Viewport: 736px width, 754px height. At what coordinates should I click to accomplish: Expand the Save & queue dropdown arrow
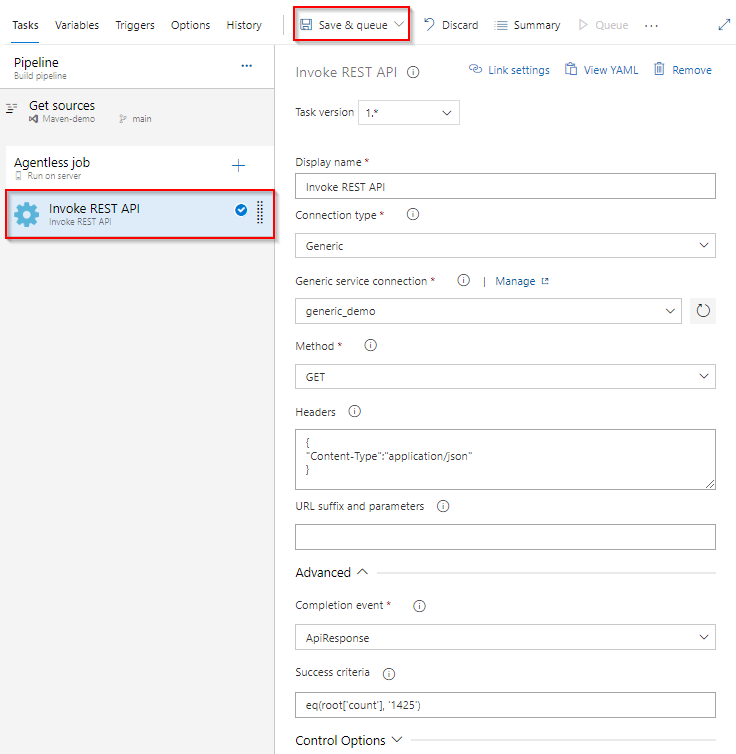399,24
